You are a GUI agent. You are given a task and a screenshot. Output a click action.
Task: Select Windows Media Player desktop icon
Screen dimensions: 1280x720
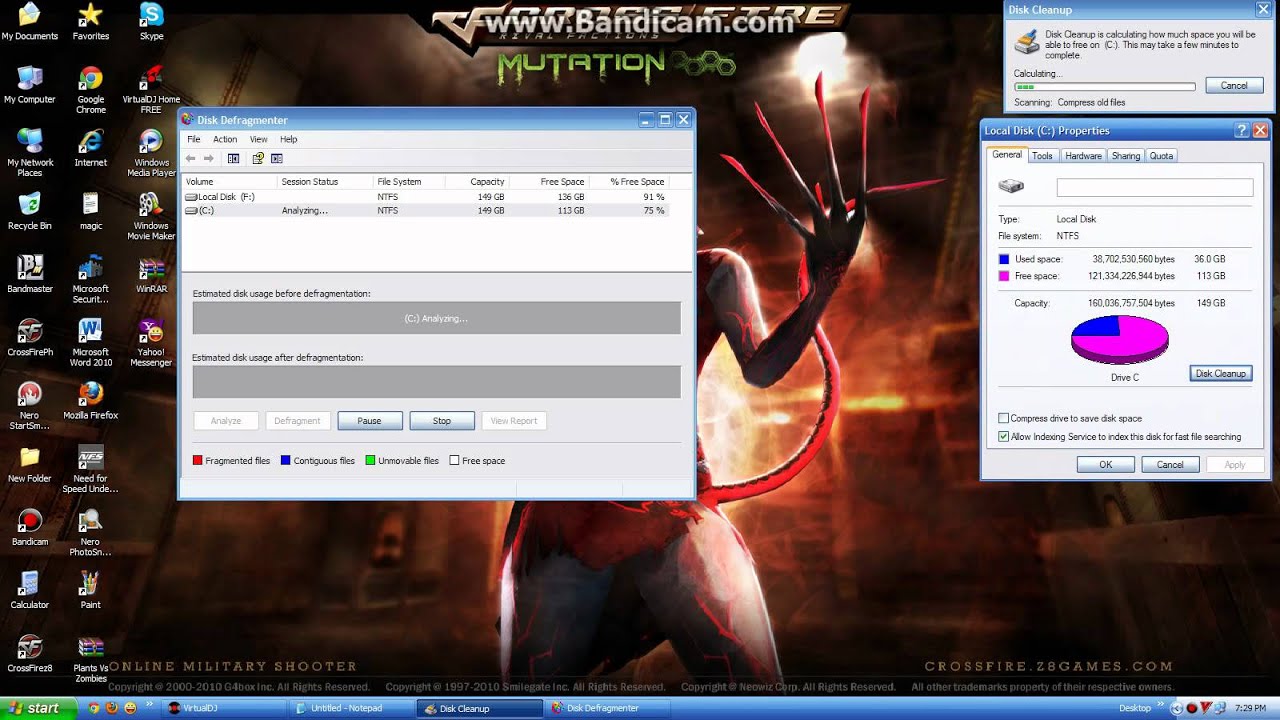(151, 153)
